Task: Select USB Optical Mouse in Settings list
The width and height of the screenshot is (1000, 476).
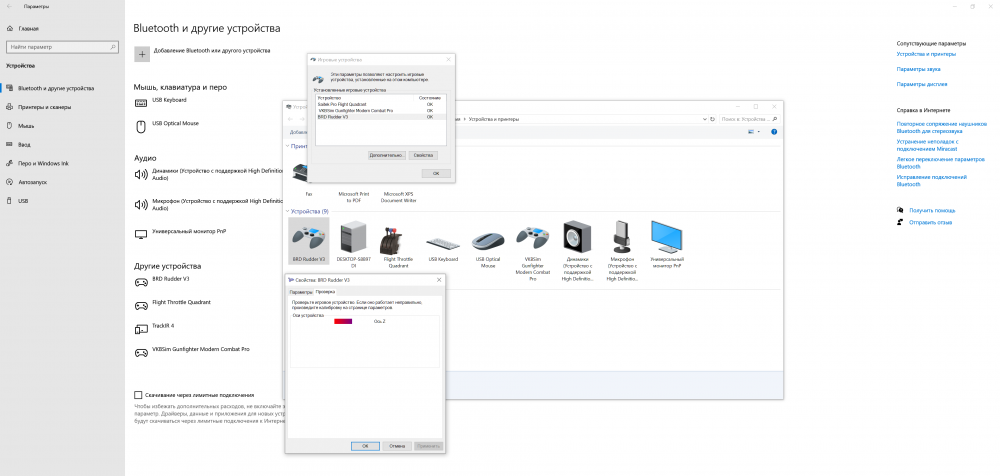Action: point(175,124)
